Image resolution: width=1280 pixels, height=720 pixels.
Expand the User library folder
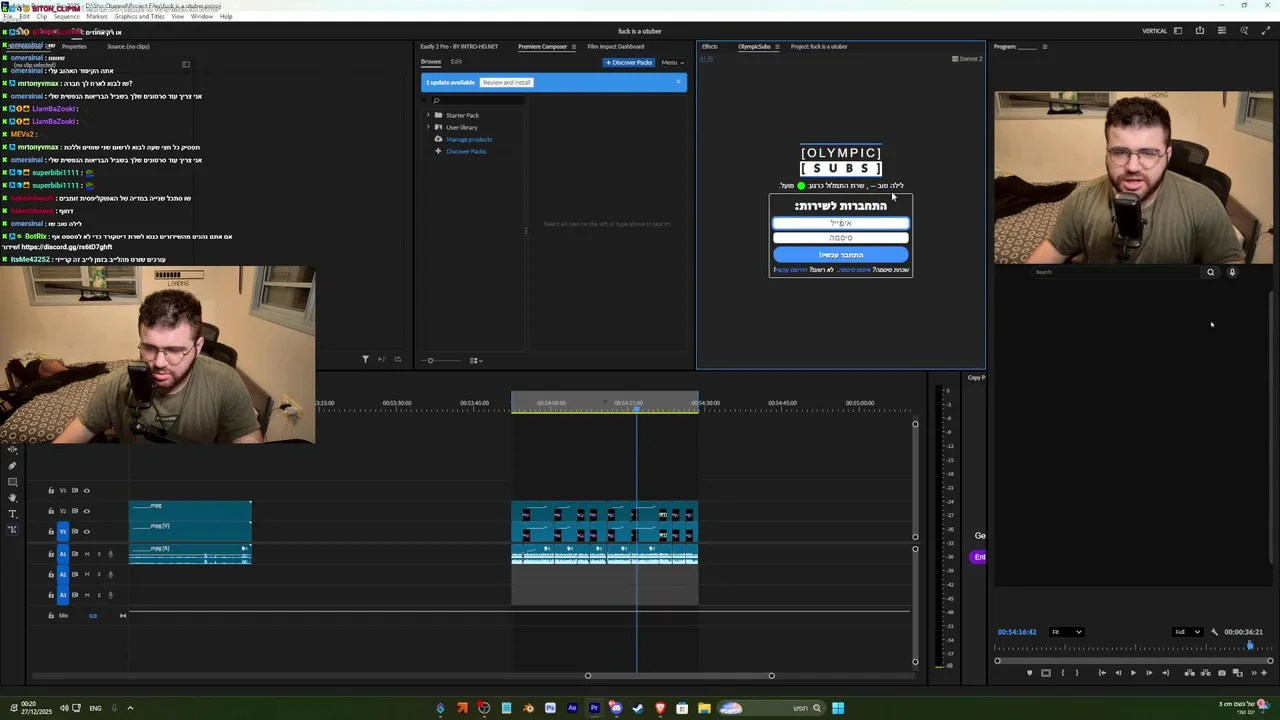pyautogui.click(x=429, y=127)
